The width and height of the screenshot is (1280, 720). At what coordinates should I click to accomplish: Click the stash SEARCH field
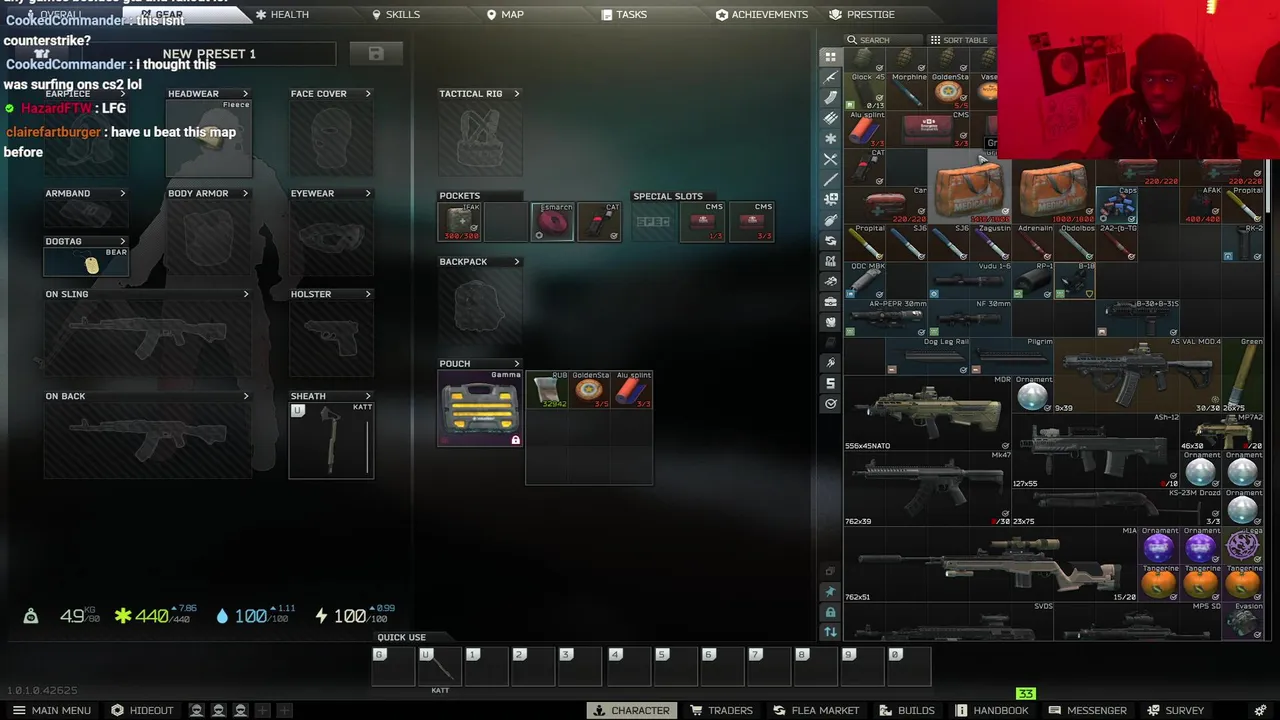point(883,40)
